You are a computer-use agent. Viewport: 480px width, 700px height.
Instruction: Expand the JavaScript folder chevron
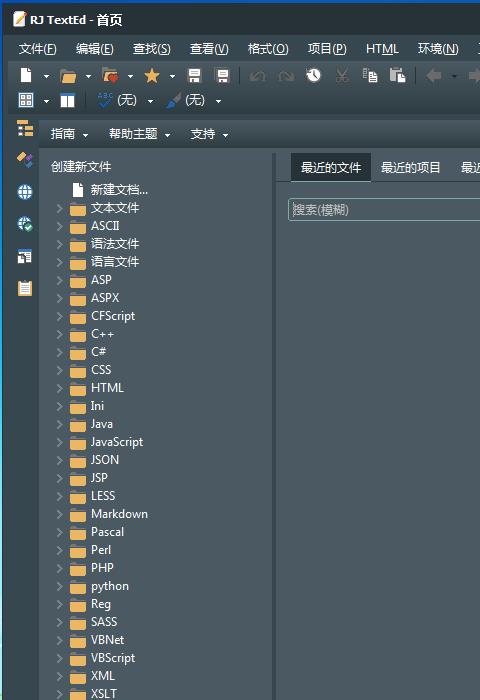(59, 442)
